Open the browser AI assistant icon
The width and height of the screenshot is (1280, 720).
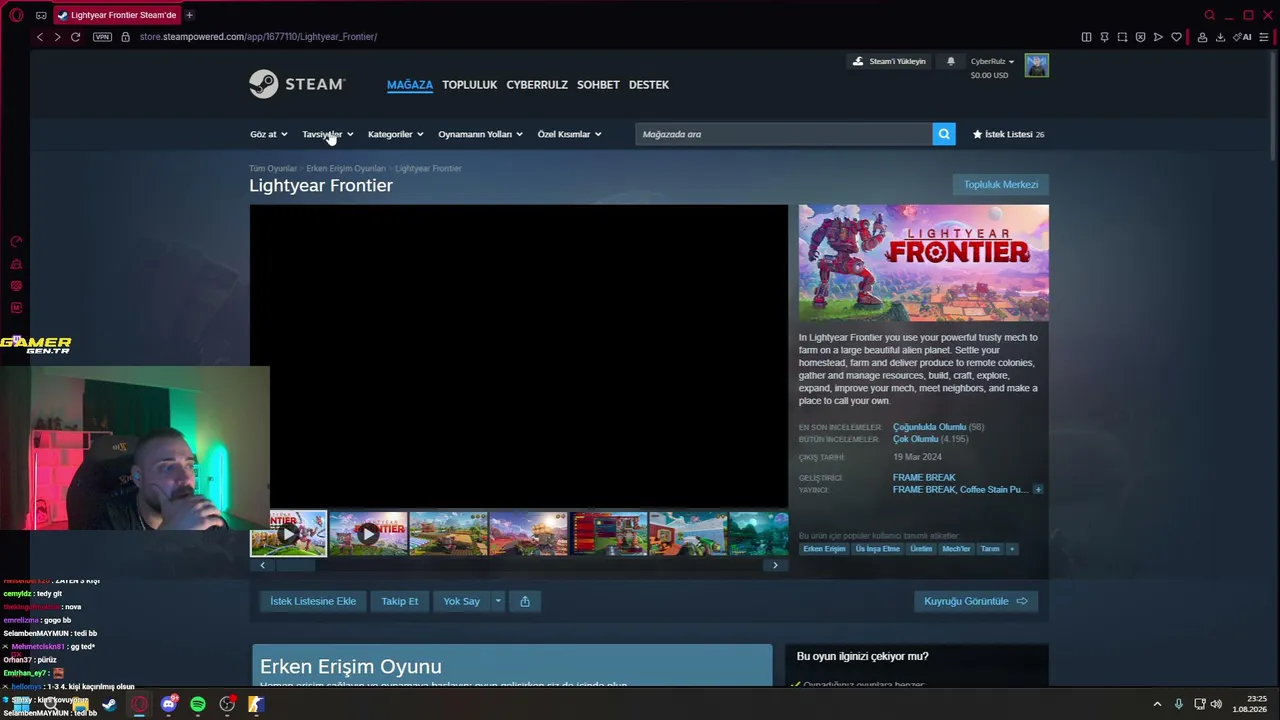pos(1244,37)
